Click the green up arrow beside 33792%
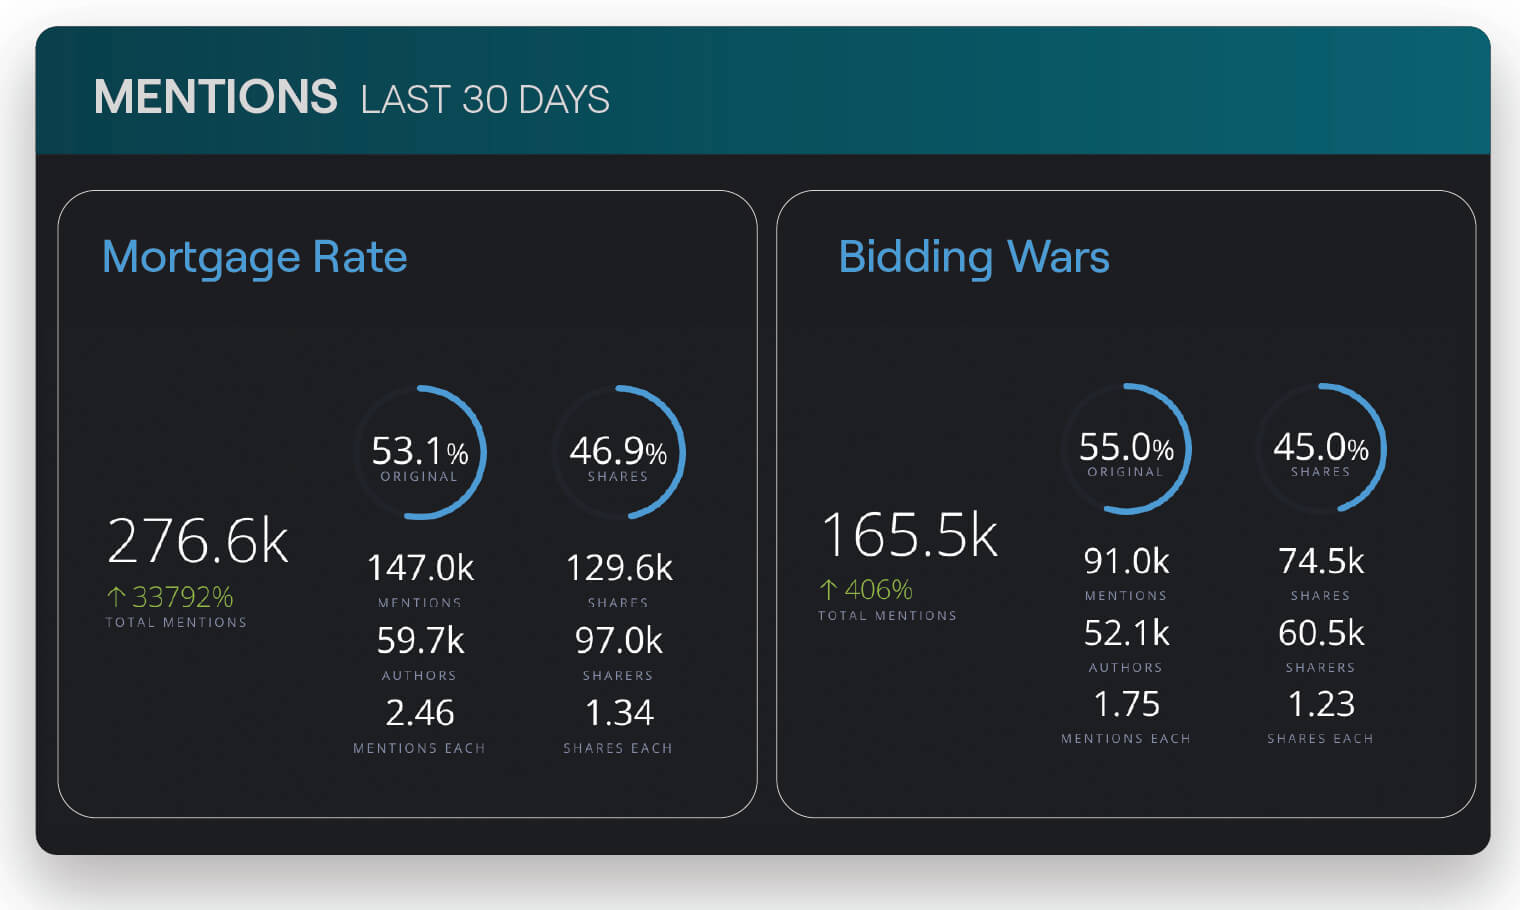The image size is (1520, 910). [x=116, y=597]
